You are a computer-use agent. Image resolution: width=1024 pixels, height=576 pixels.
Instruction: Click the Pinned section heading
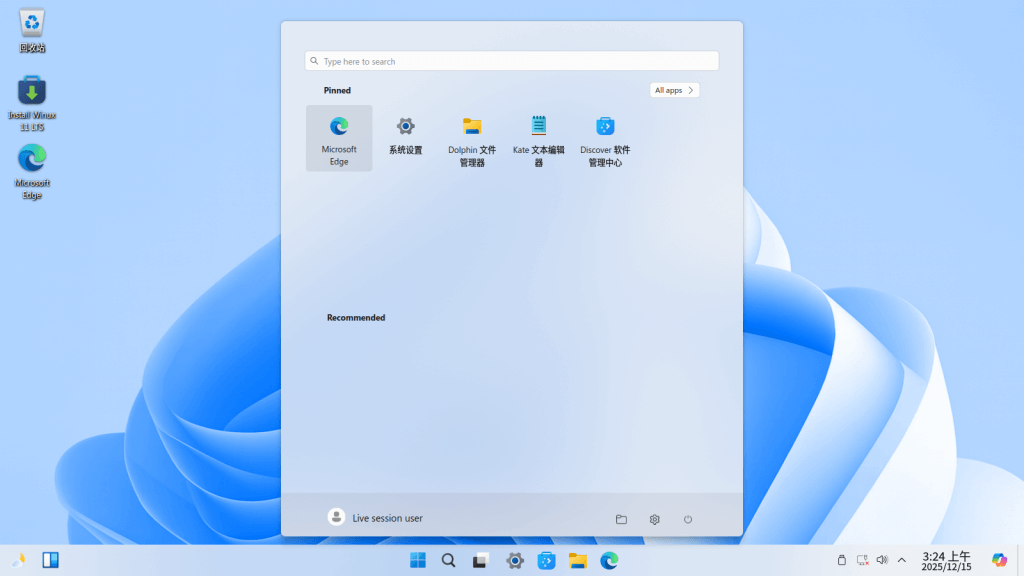coord(337,90)
